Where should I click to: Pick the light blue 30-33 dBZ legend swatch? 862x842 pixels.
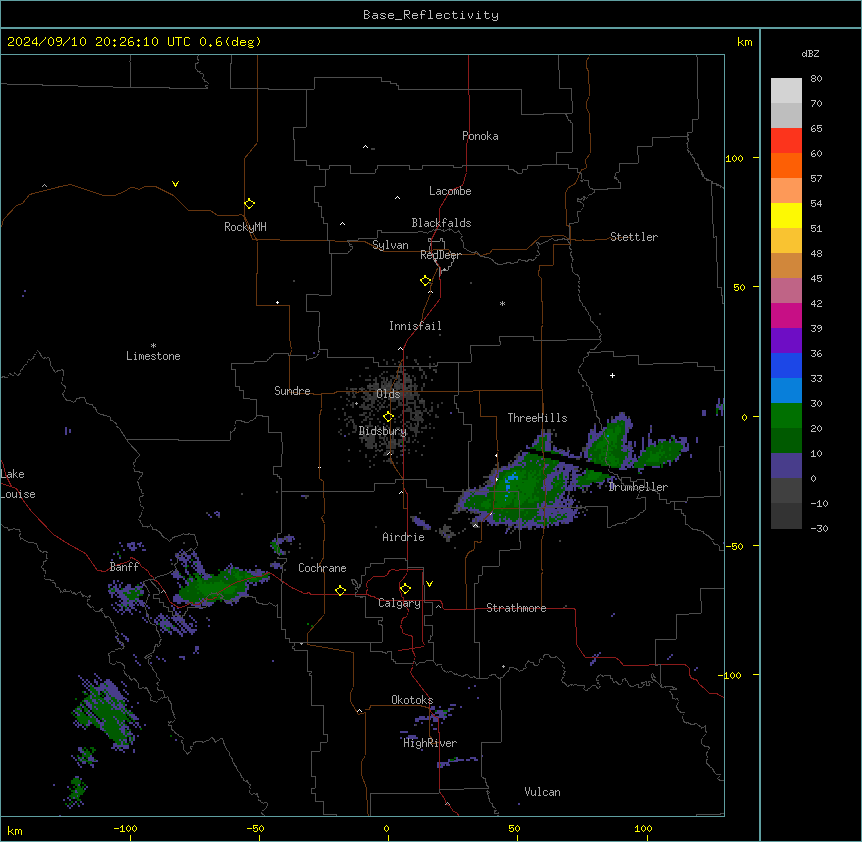[786, 390]
